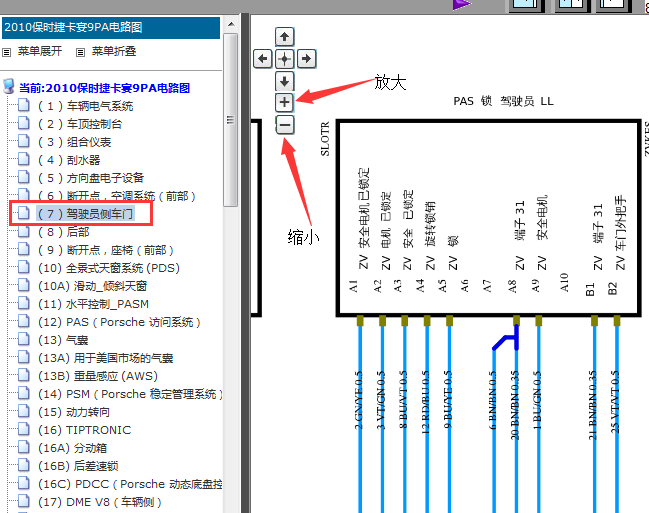The image size is (649, 513).
Task: Open (9) 断开点，座椅（前部） diagram
Action: point(106,250)
